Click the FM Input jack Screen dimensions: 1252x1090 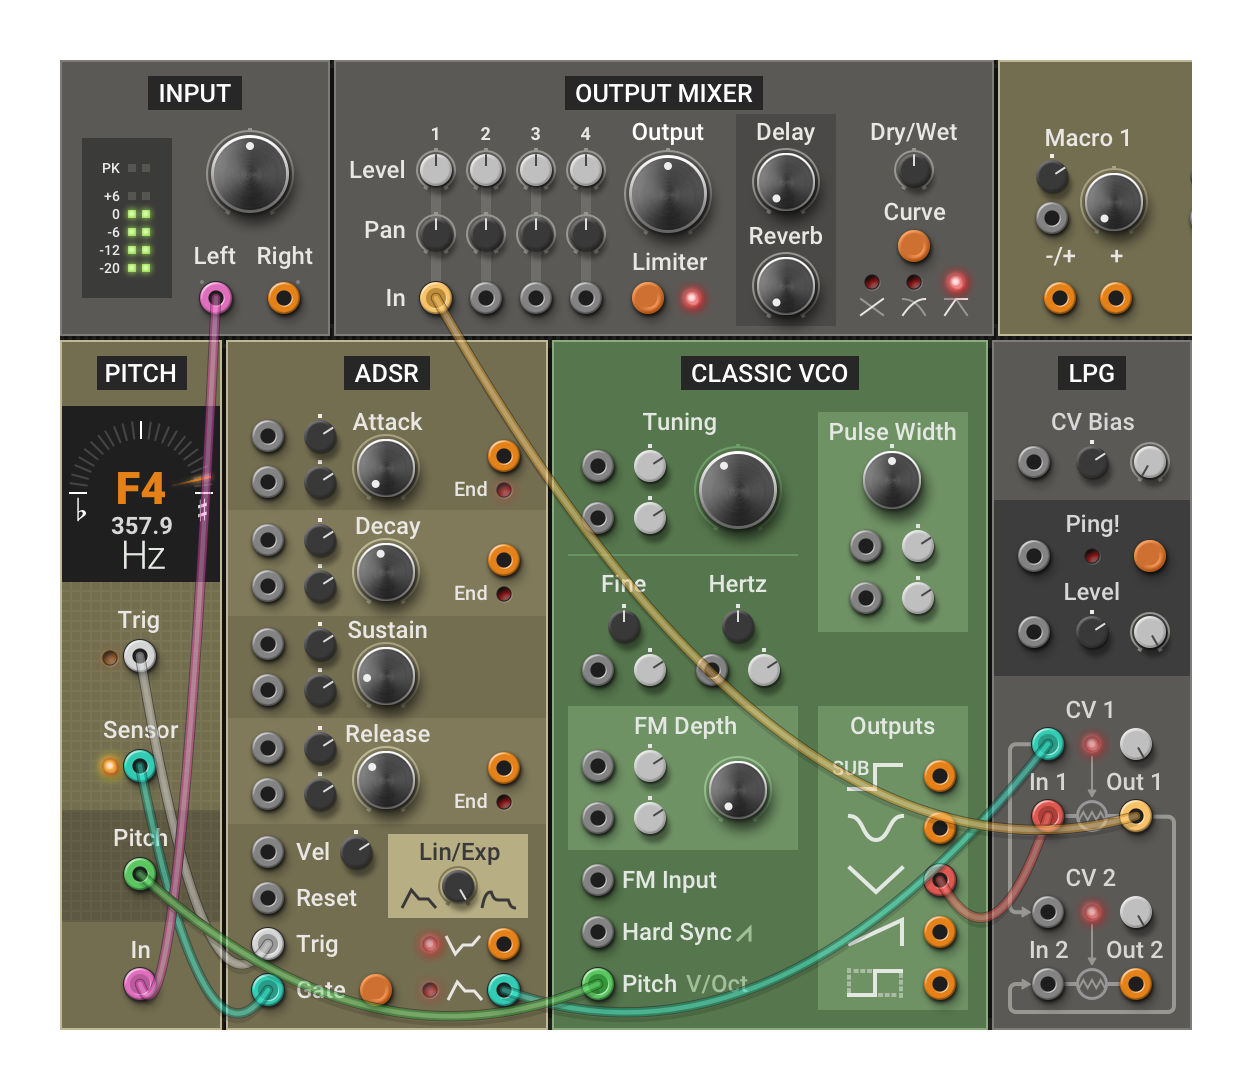coord(598,880)
